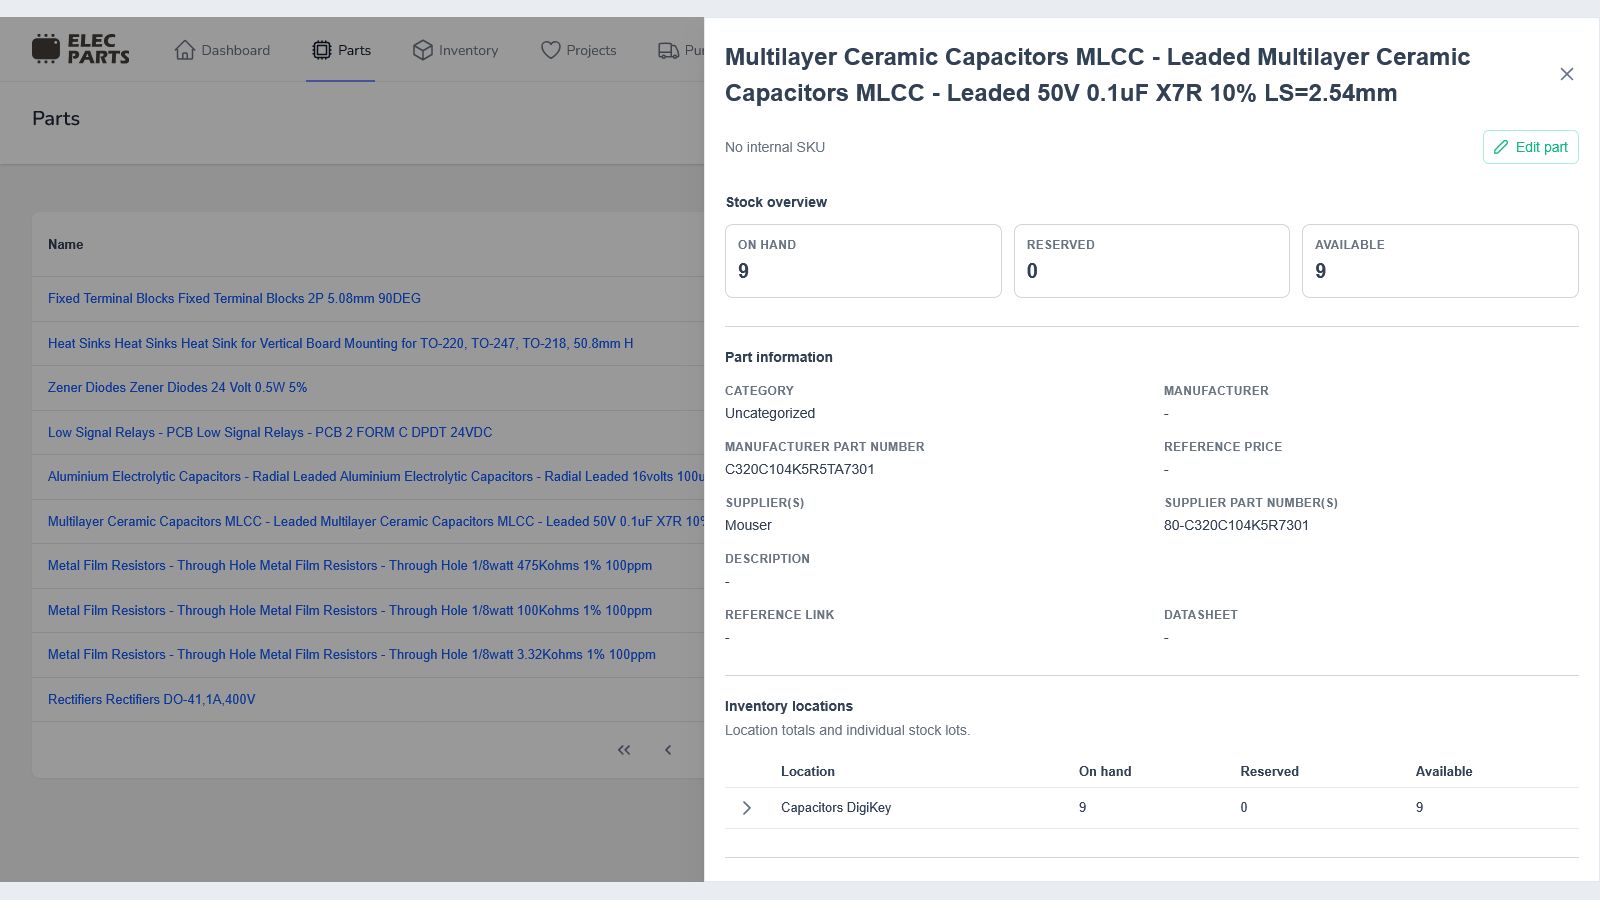Open Zener Diodes 24 Volt part

tap(177, 387)
